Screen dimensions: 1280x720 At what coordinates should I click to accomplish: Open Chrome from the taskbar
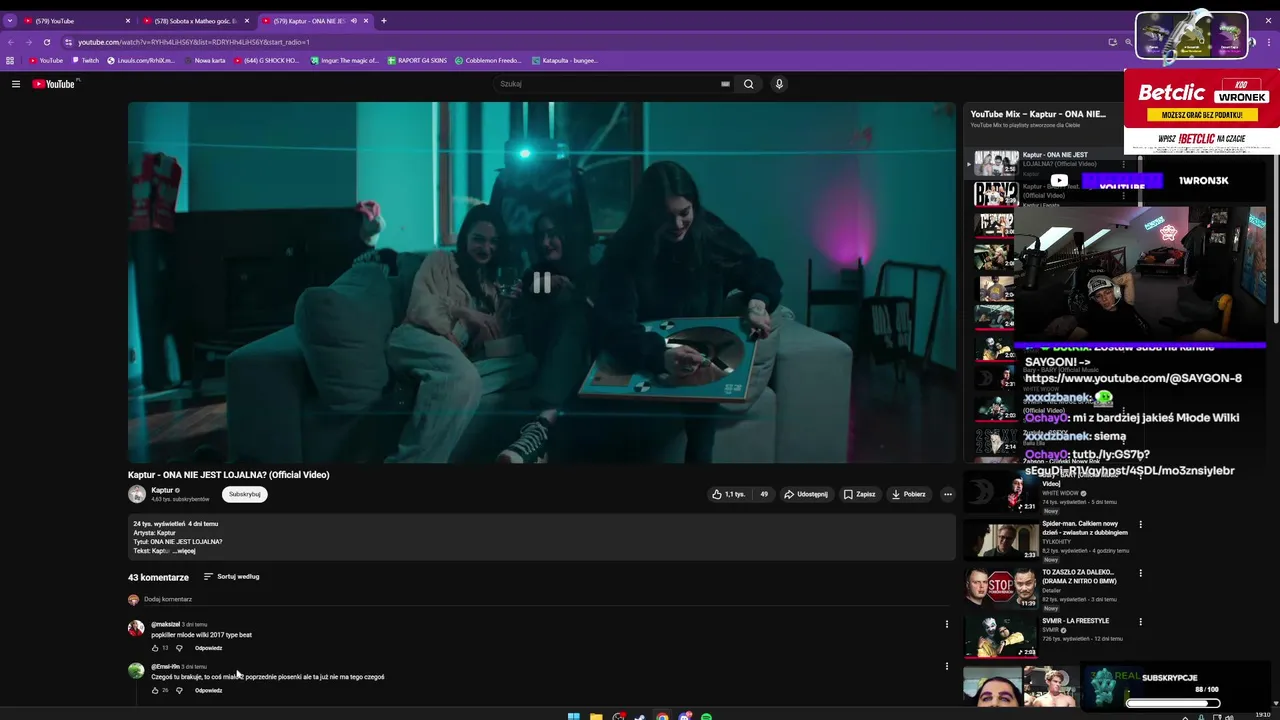pyautogui.click(x=662, y=716)
